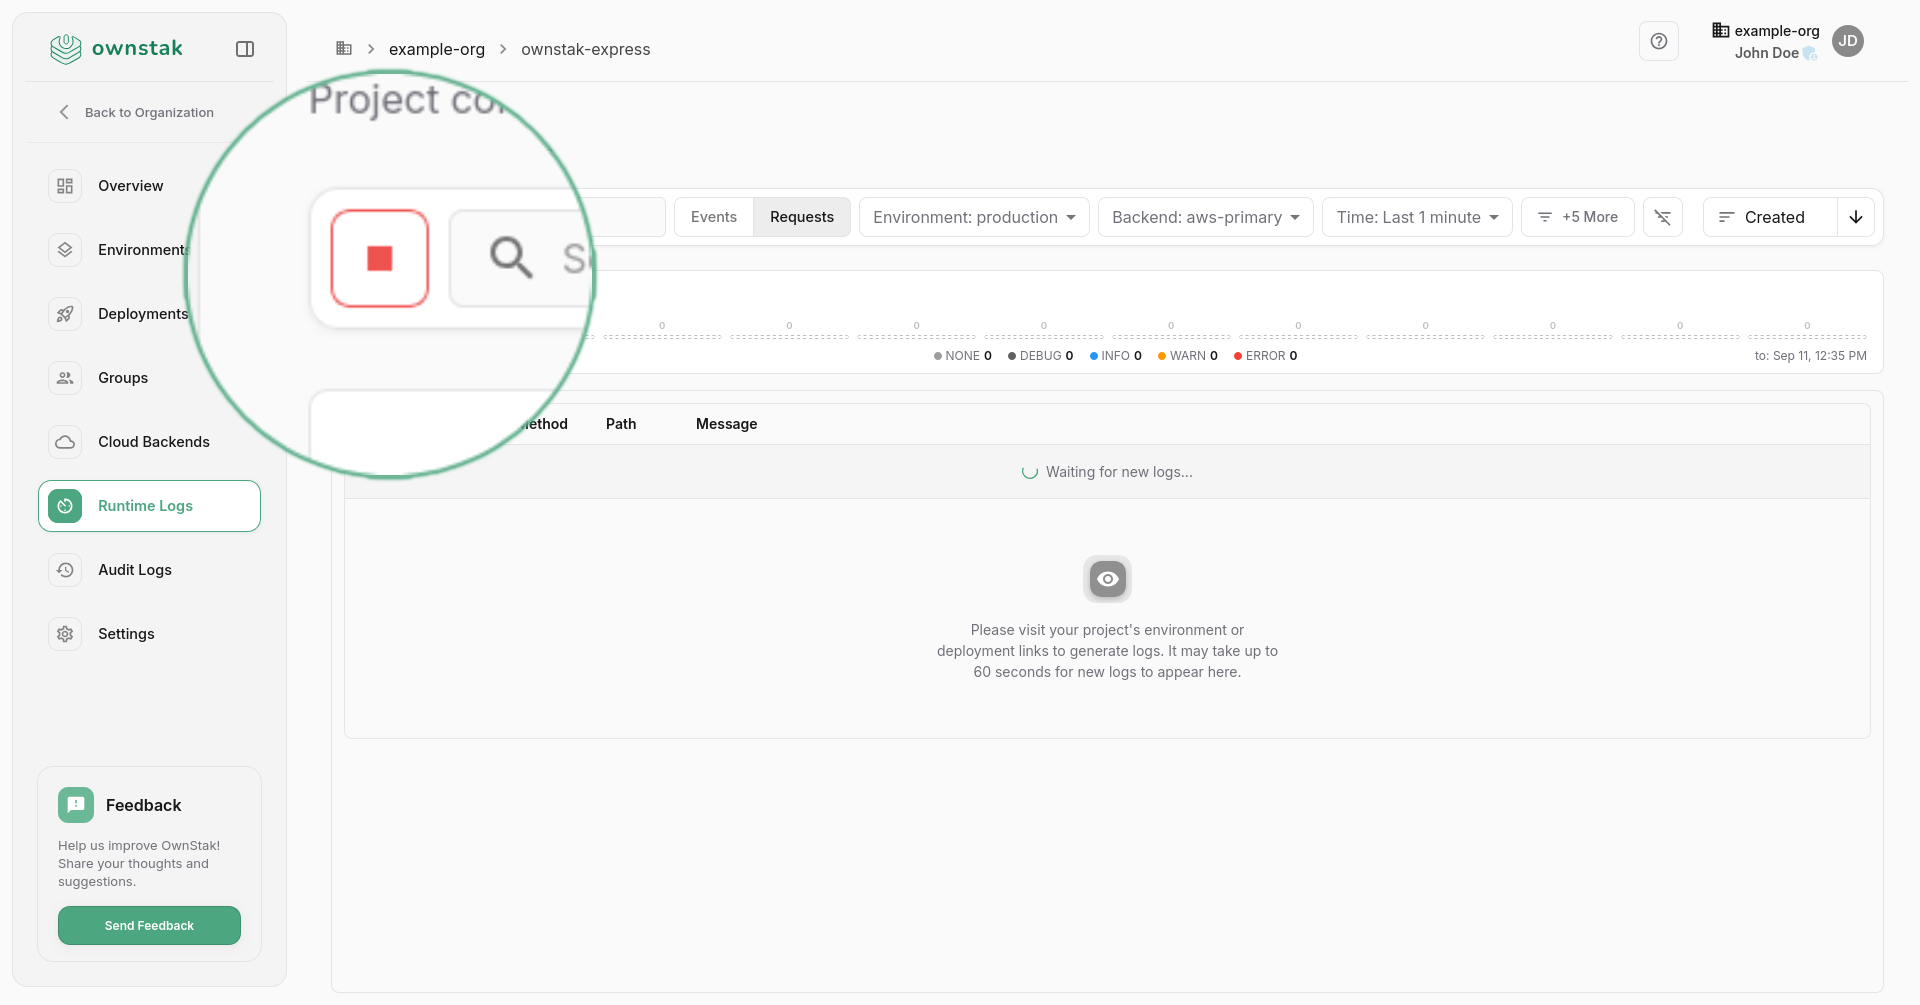Click the organization building icon in breadcrumb

(x=344, y=49)
